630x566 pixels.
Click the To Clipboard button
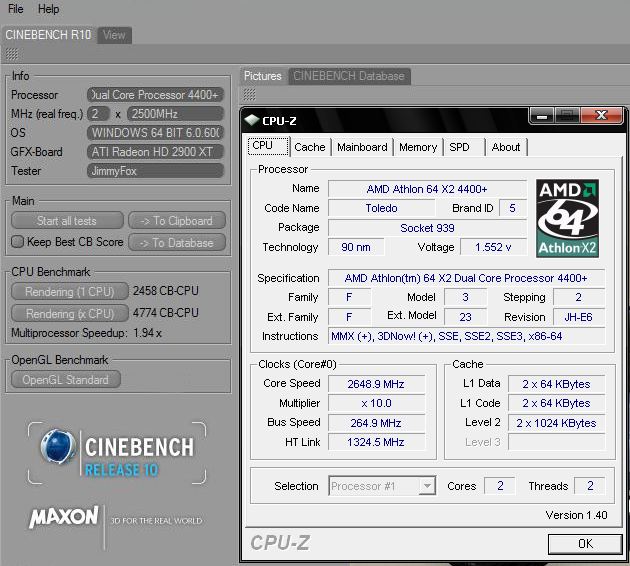pyautogui.click(x=177, y=221)
